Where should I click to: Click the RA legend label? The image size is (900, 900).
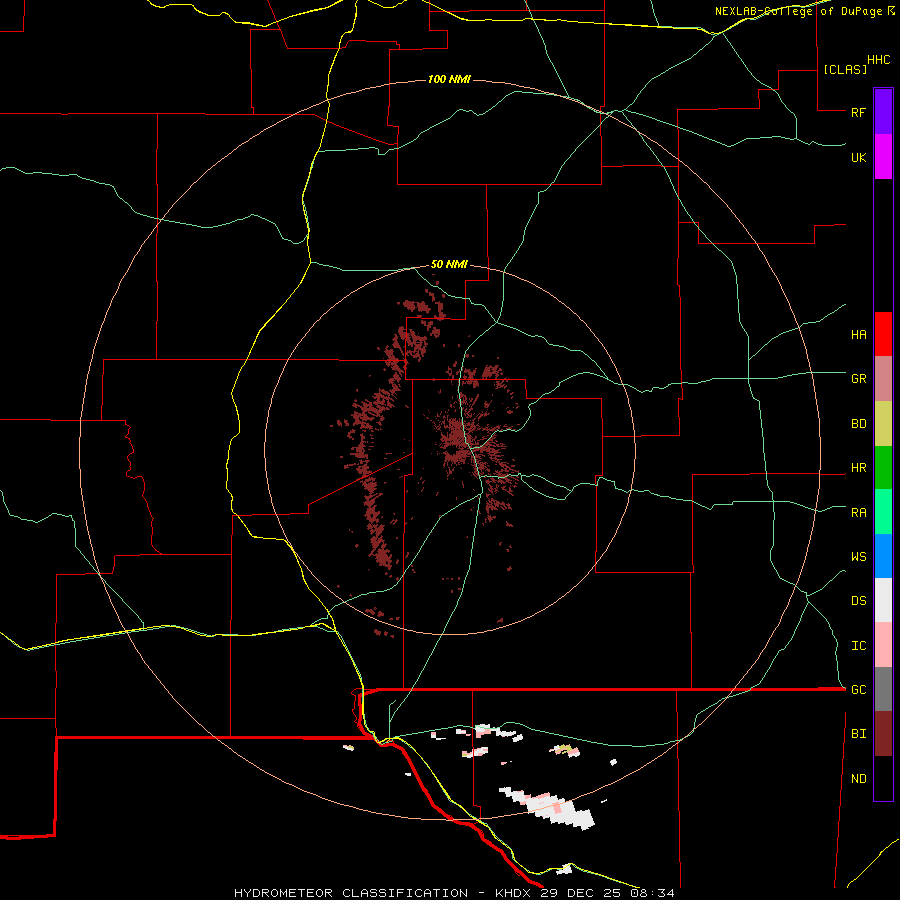point(858,513)
